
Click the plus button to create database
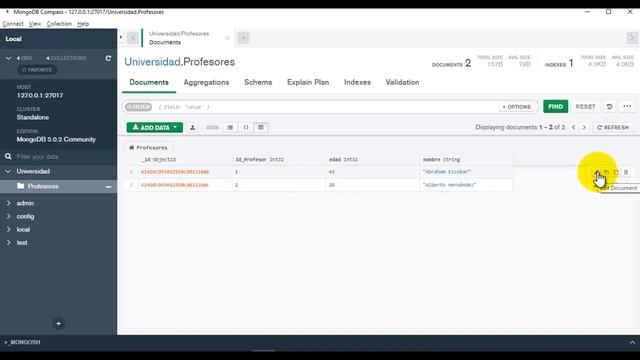point(58,324)
